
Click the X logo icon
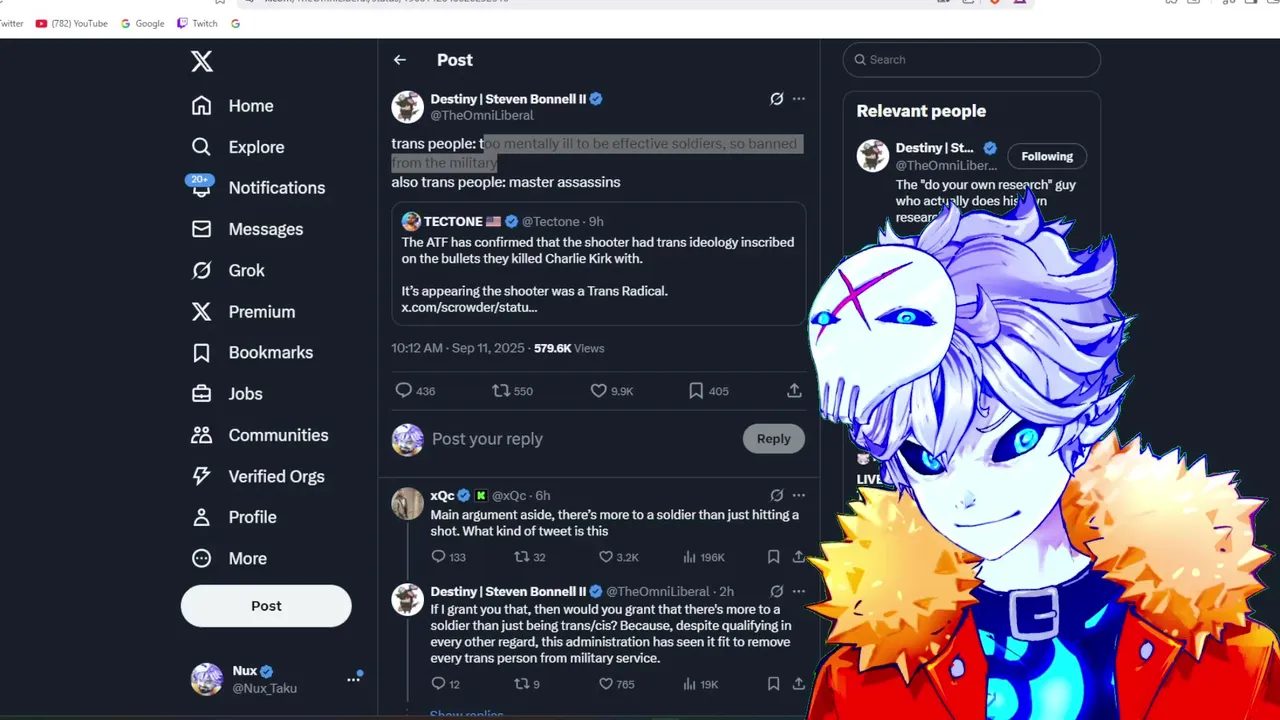click(202, 62)
